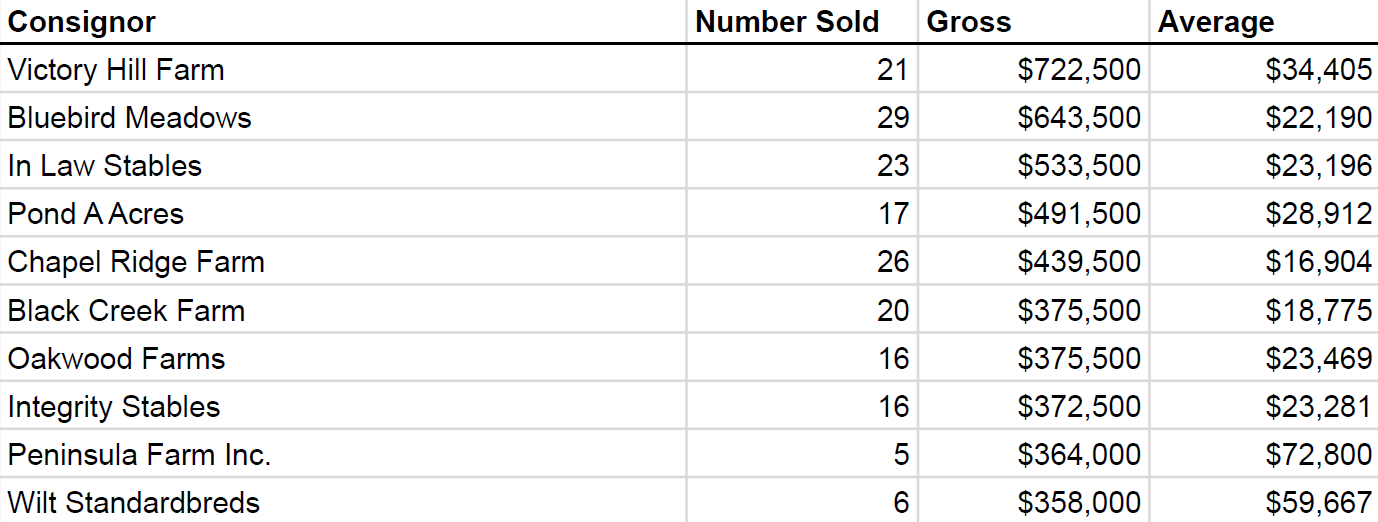
Task: Click the Gross header cell
Action: tap(1033, 21)
